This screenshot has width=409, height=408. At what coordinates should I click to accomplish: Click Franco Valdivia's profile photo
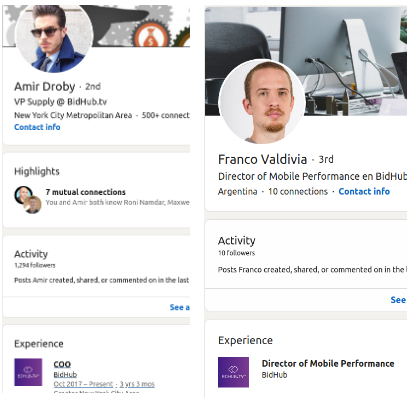[x=262, y=101]
